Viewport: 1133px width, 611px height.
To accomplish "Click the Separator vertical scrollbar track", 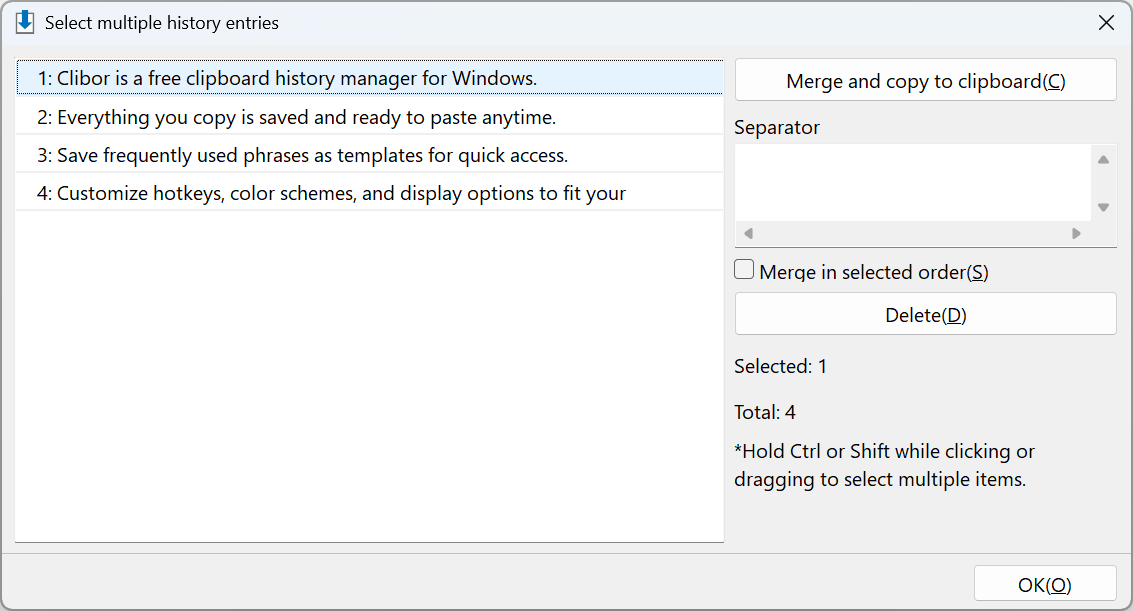I will 1103,183.
